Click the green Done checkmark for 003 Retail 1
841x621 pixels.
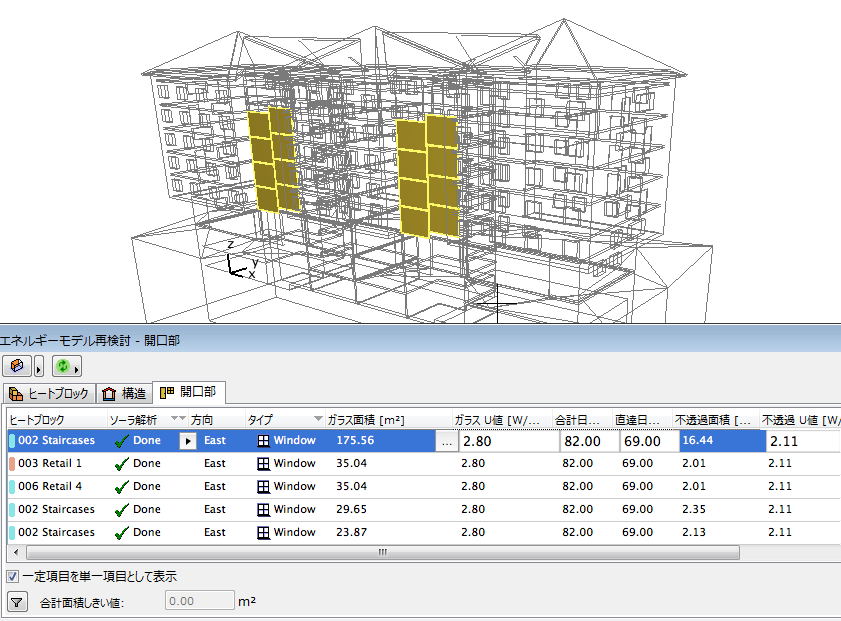[122, 463]
